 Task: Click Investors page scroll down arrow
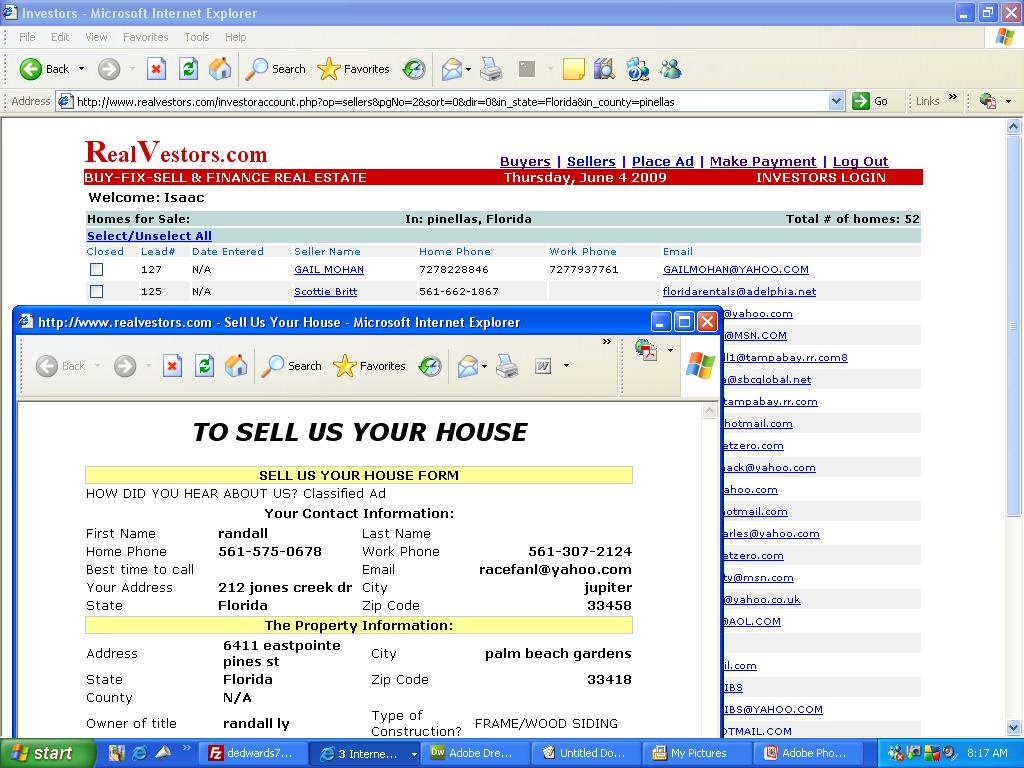(x=1013, y=727)
